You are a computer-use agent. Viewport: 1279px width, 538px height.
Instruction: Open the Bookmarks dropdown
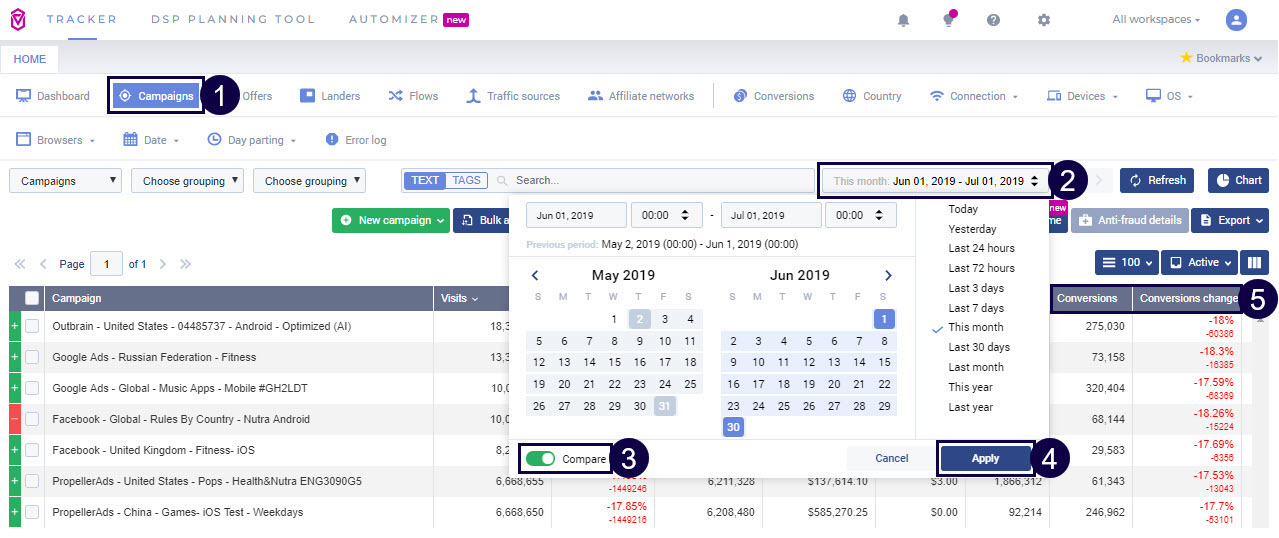[x=1221, y=58]
